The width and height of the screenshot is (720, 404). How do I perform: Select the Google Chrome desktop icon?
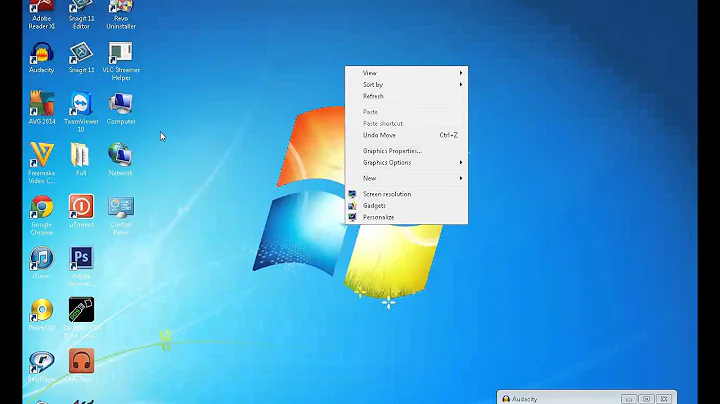coord(42,215)
